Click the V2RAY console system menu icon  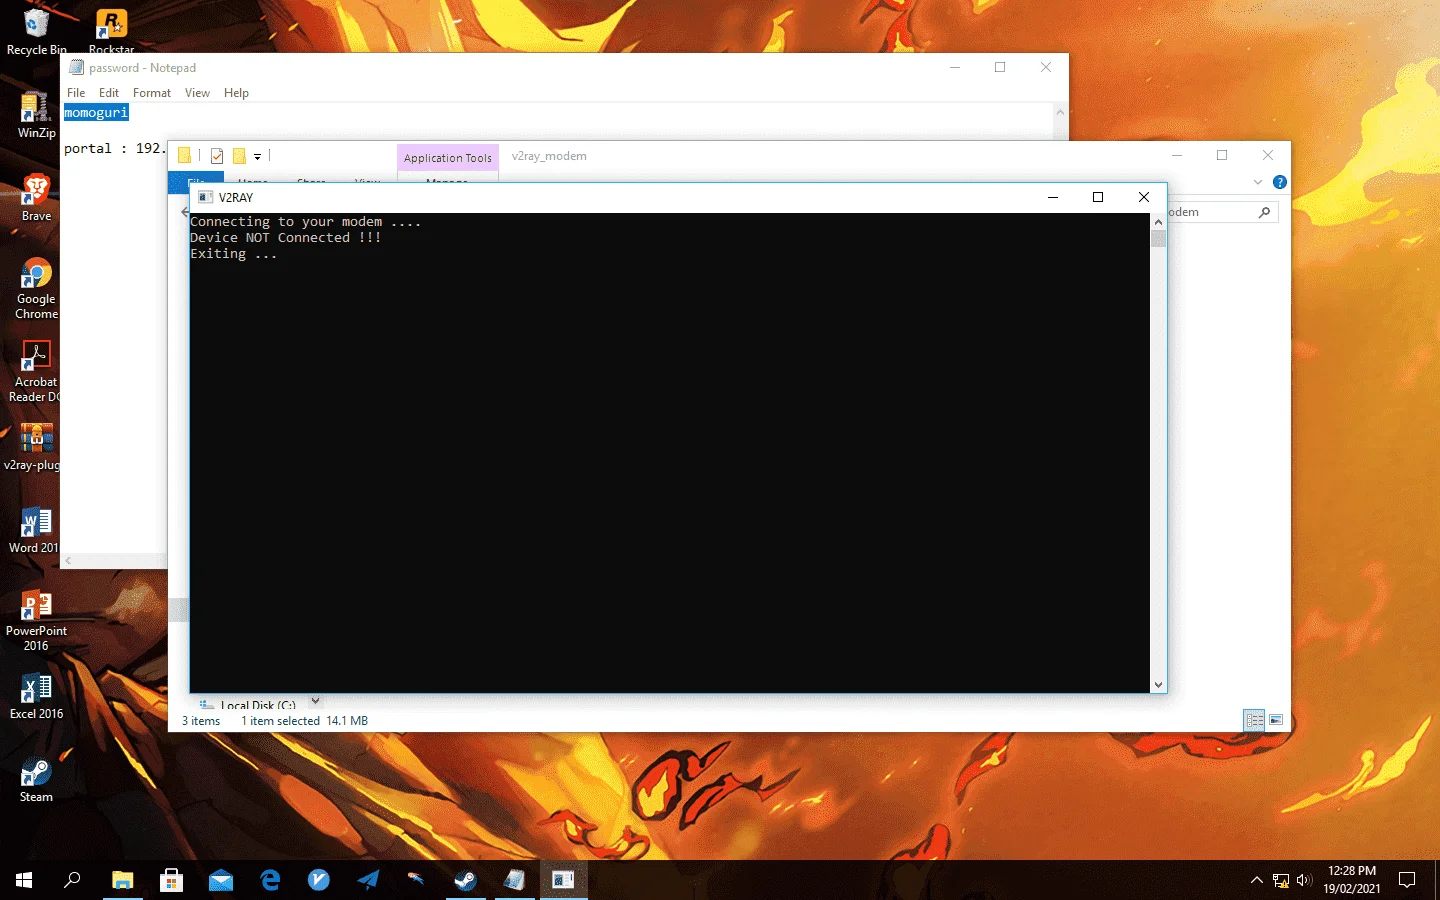click(x=205, y=197)
